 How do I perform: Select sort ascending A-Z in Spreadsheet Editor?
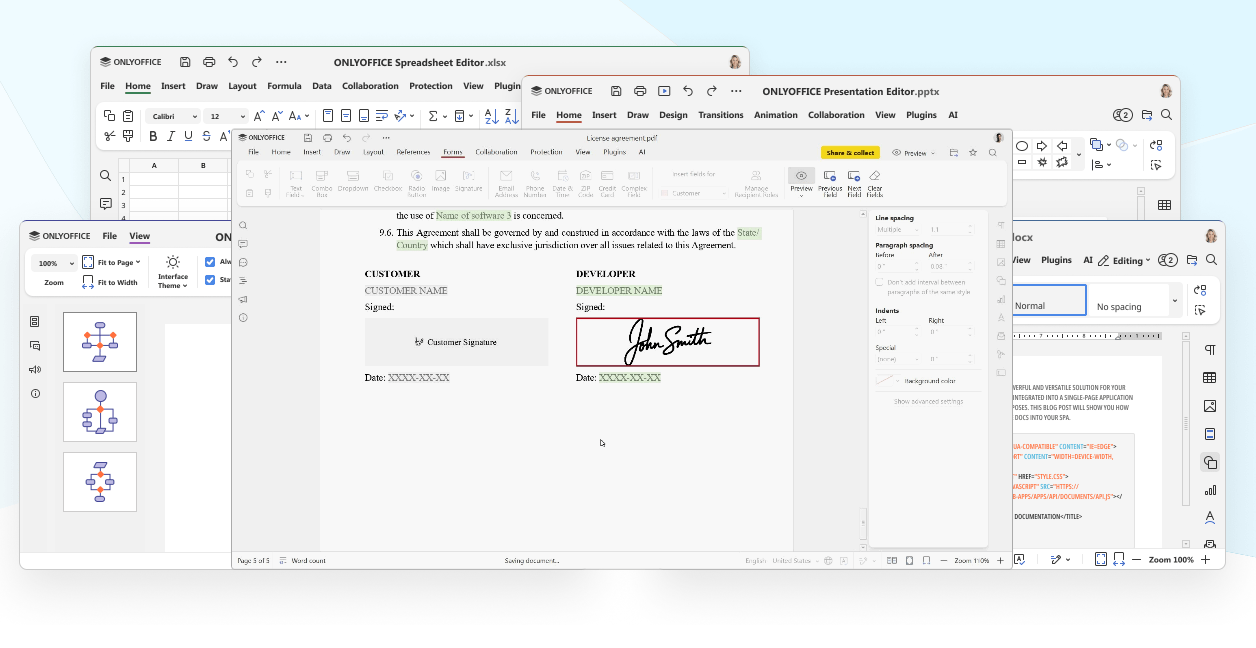click(491, 116)
